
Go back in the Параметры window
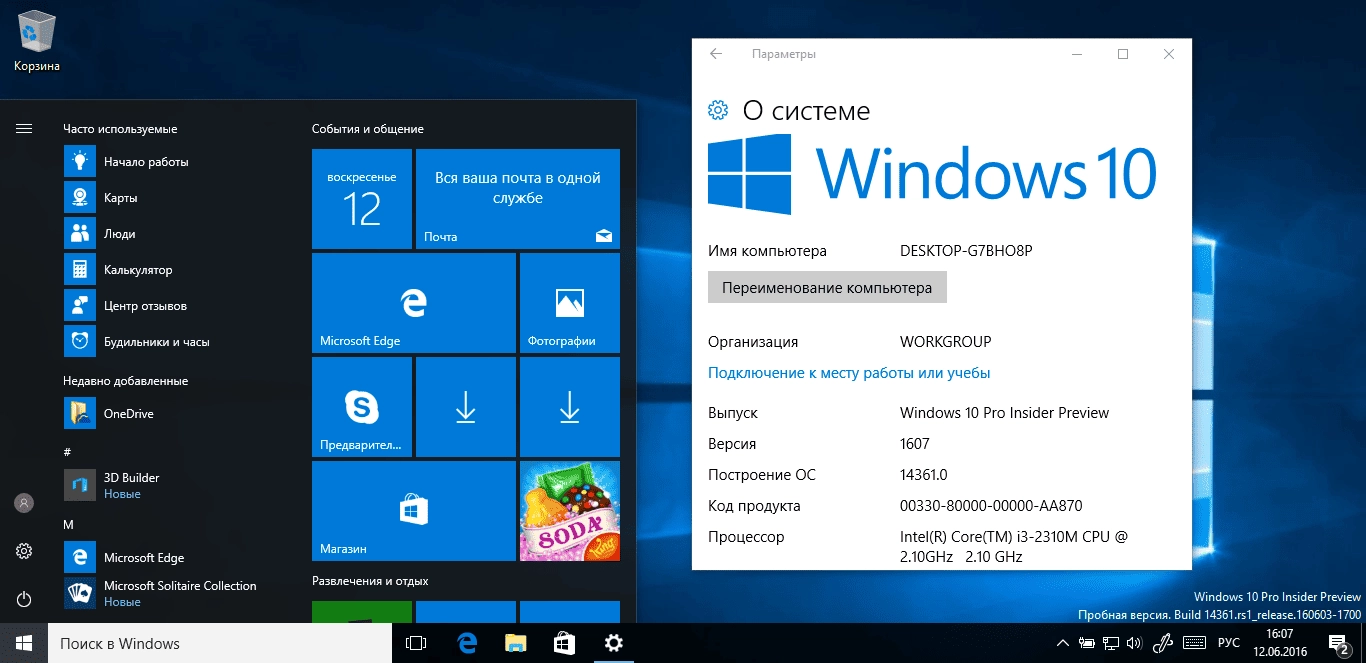(x=716, y=54)
